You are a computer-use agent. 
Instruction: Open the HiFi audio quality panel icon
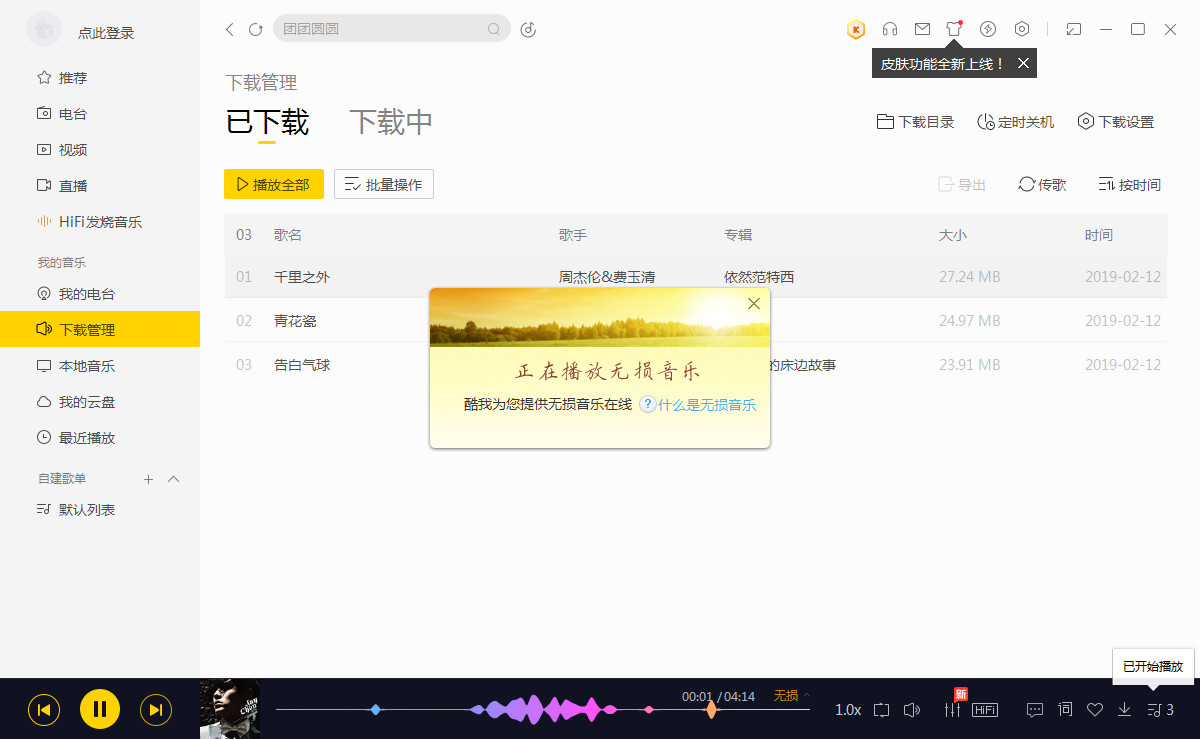click(x=985, y=709)
